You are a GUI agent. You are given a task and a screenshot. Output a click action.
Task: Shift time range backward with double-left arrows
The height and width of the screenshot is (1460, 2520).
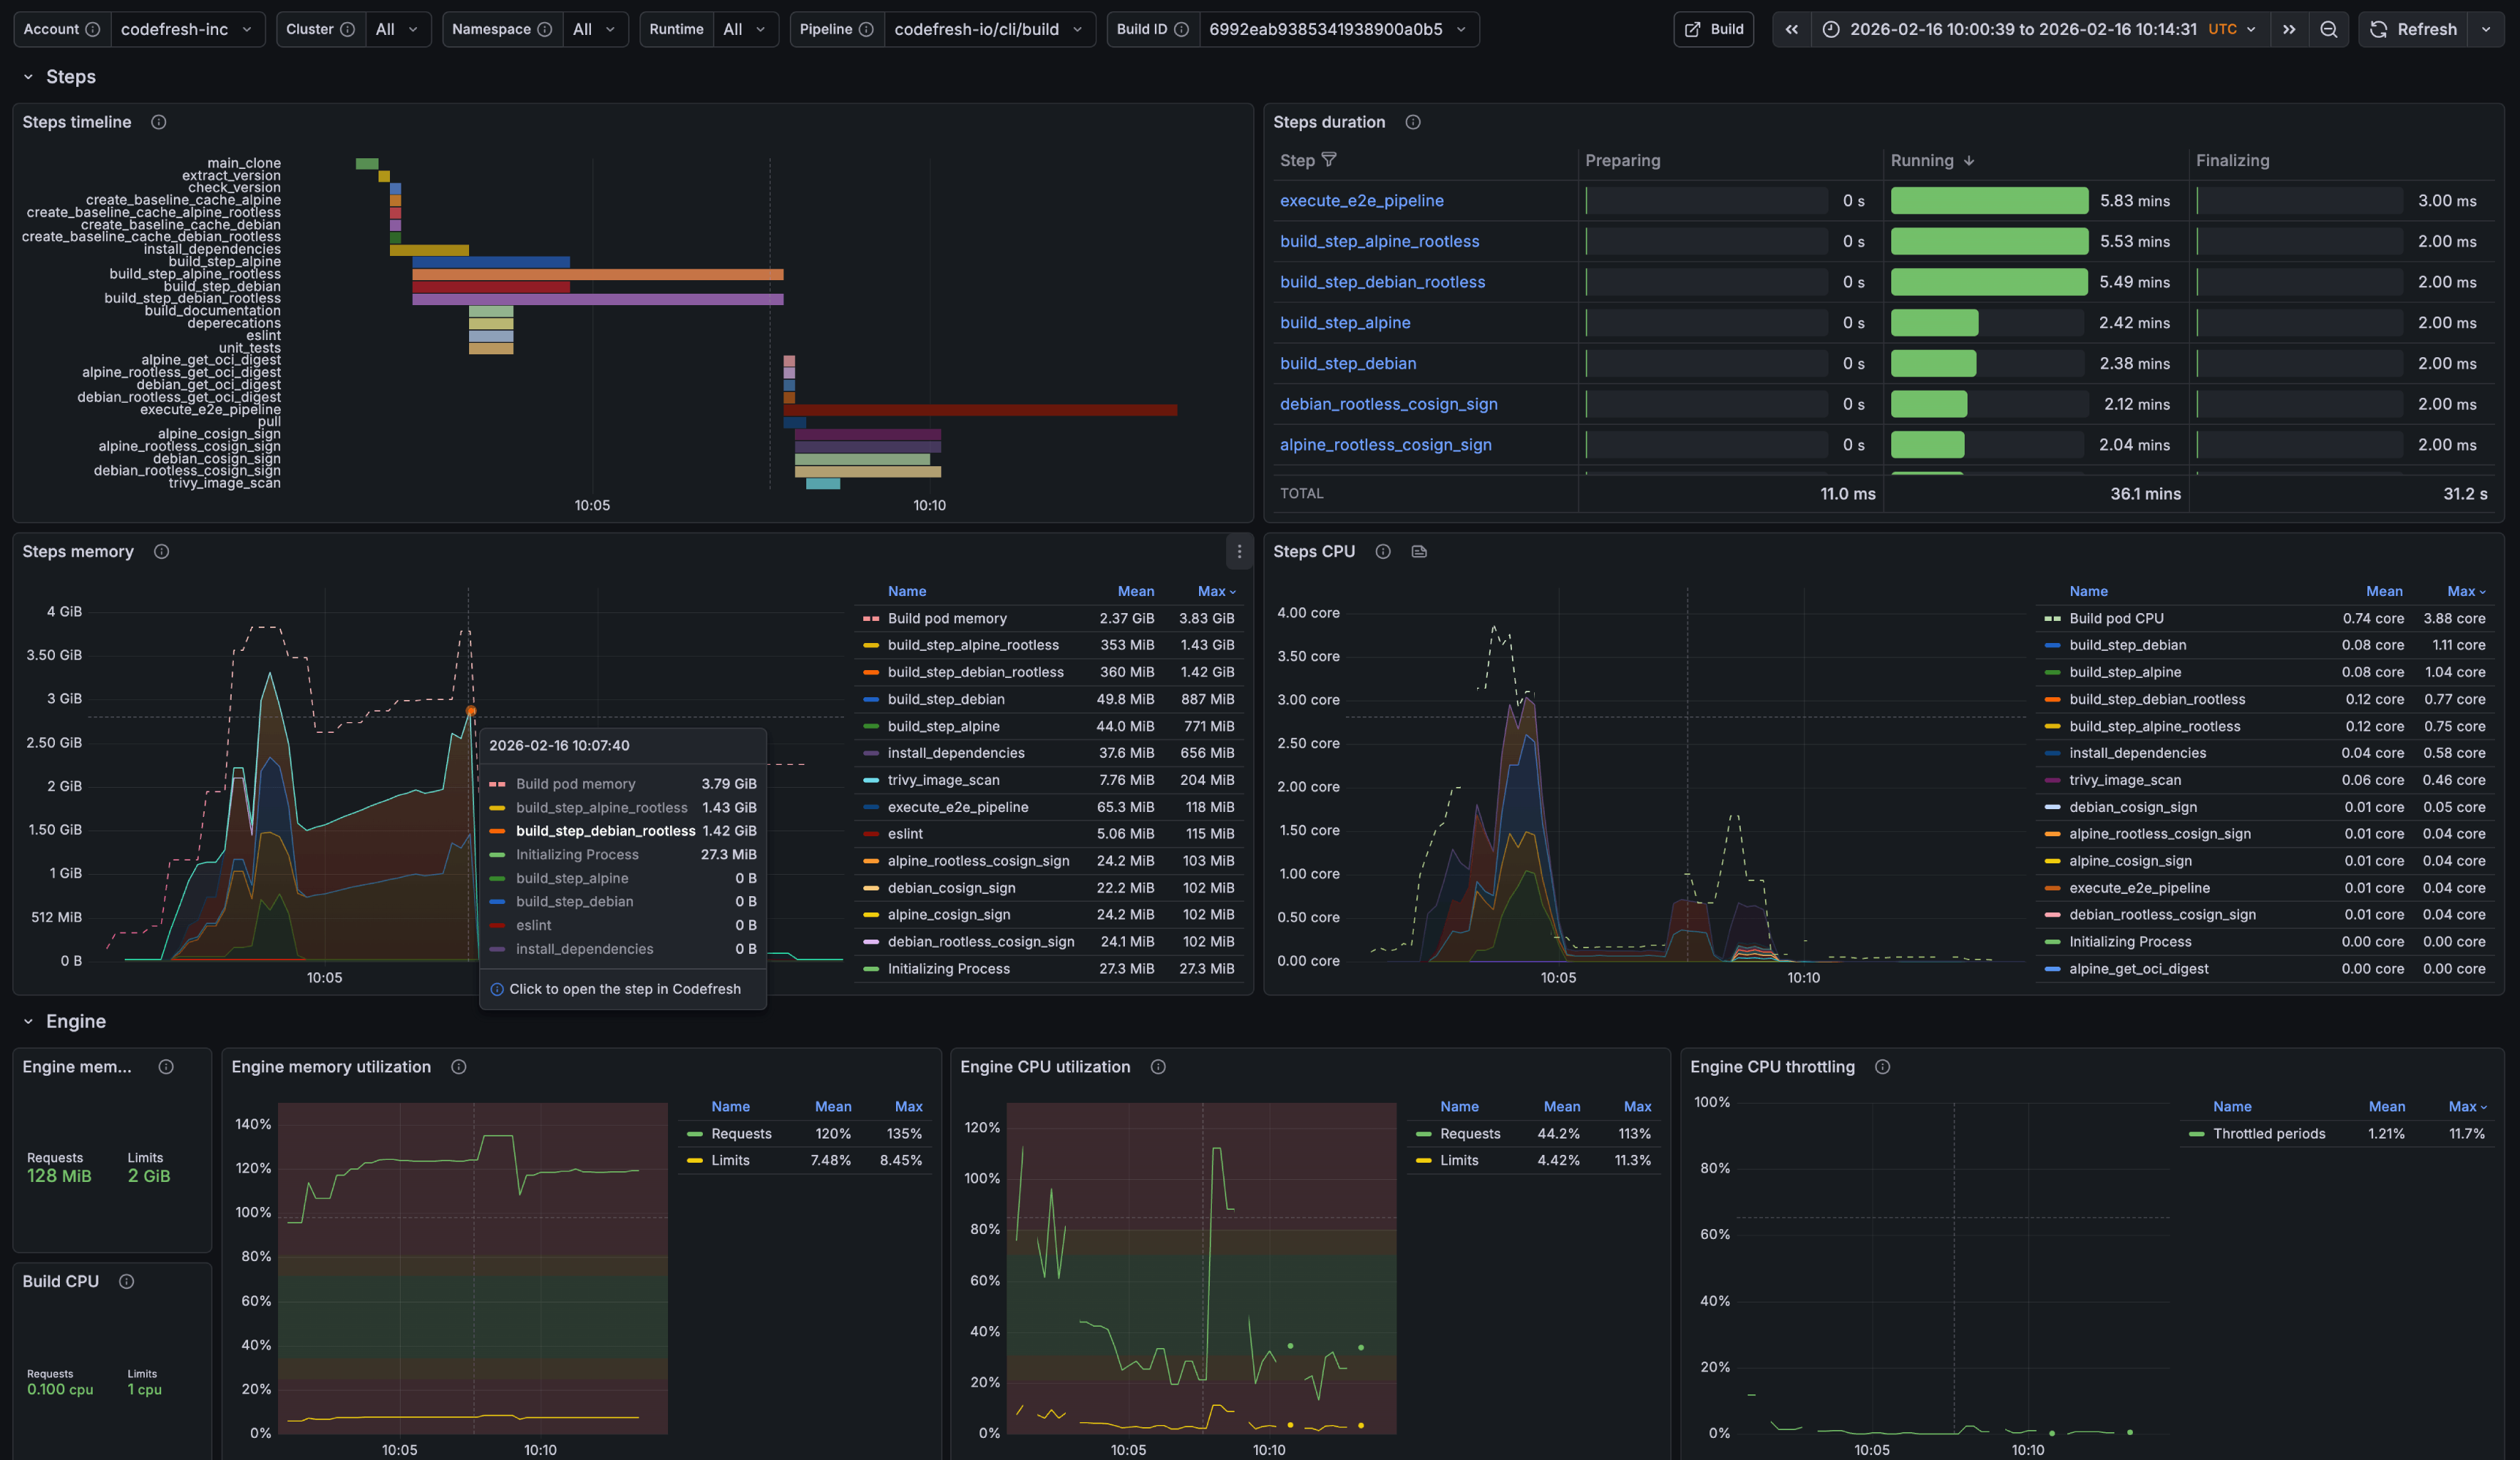click(x=1792, y=29)
